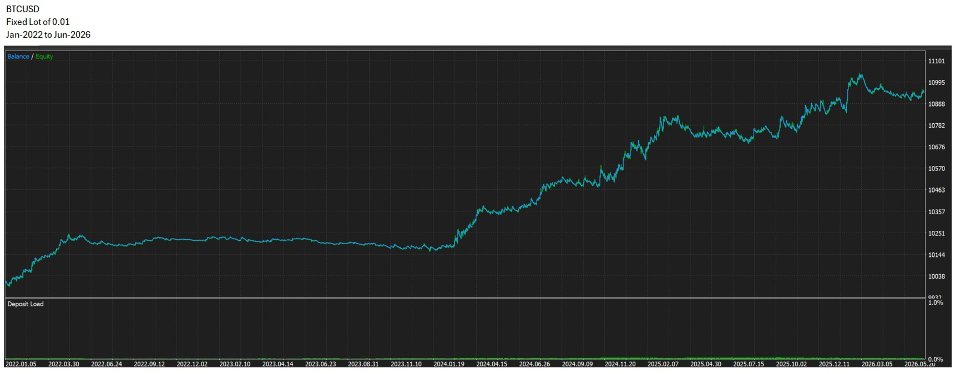Click the BTCUSD title text
The width and height of the screenshot is (960, 374).
(21, 9)
